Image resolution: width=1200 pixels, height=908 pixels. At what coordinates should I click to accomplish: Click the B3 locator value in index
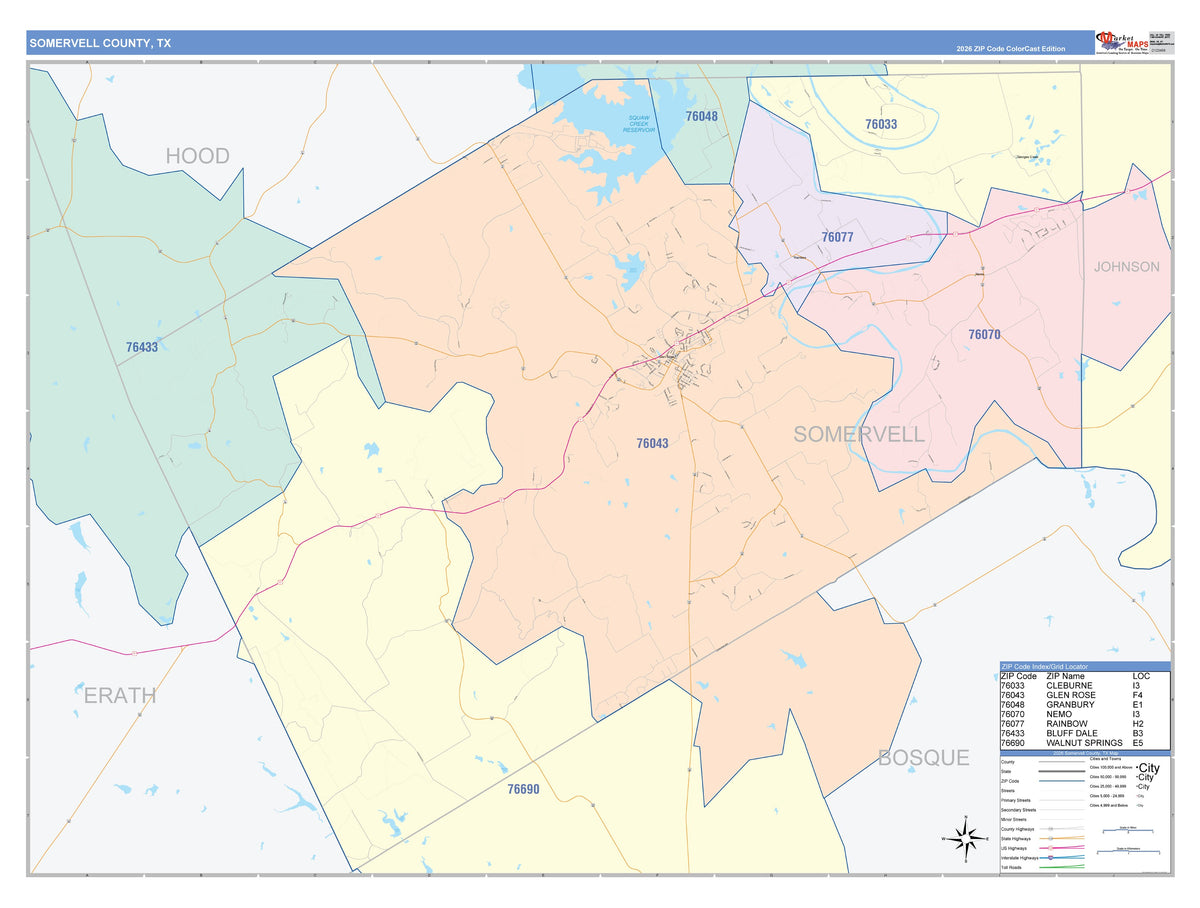(x=1138, y=734)
